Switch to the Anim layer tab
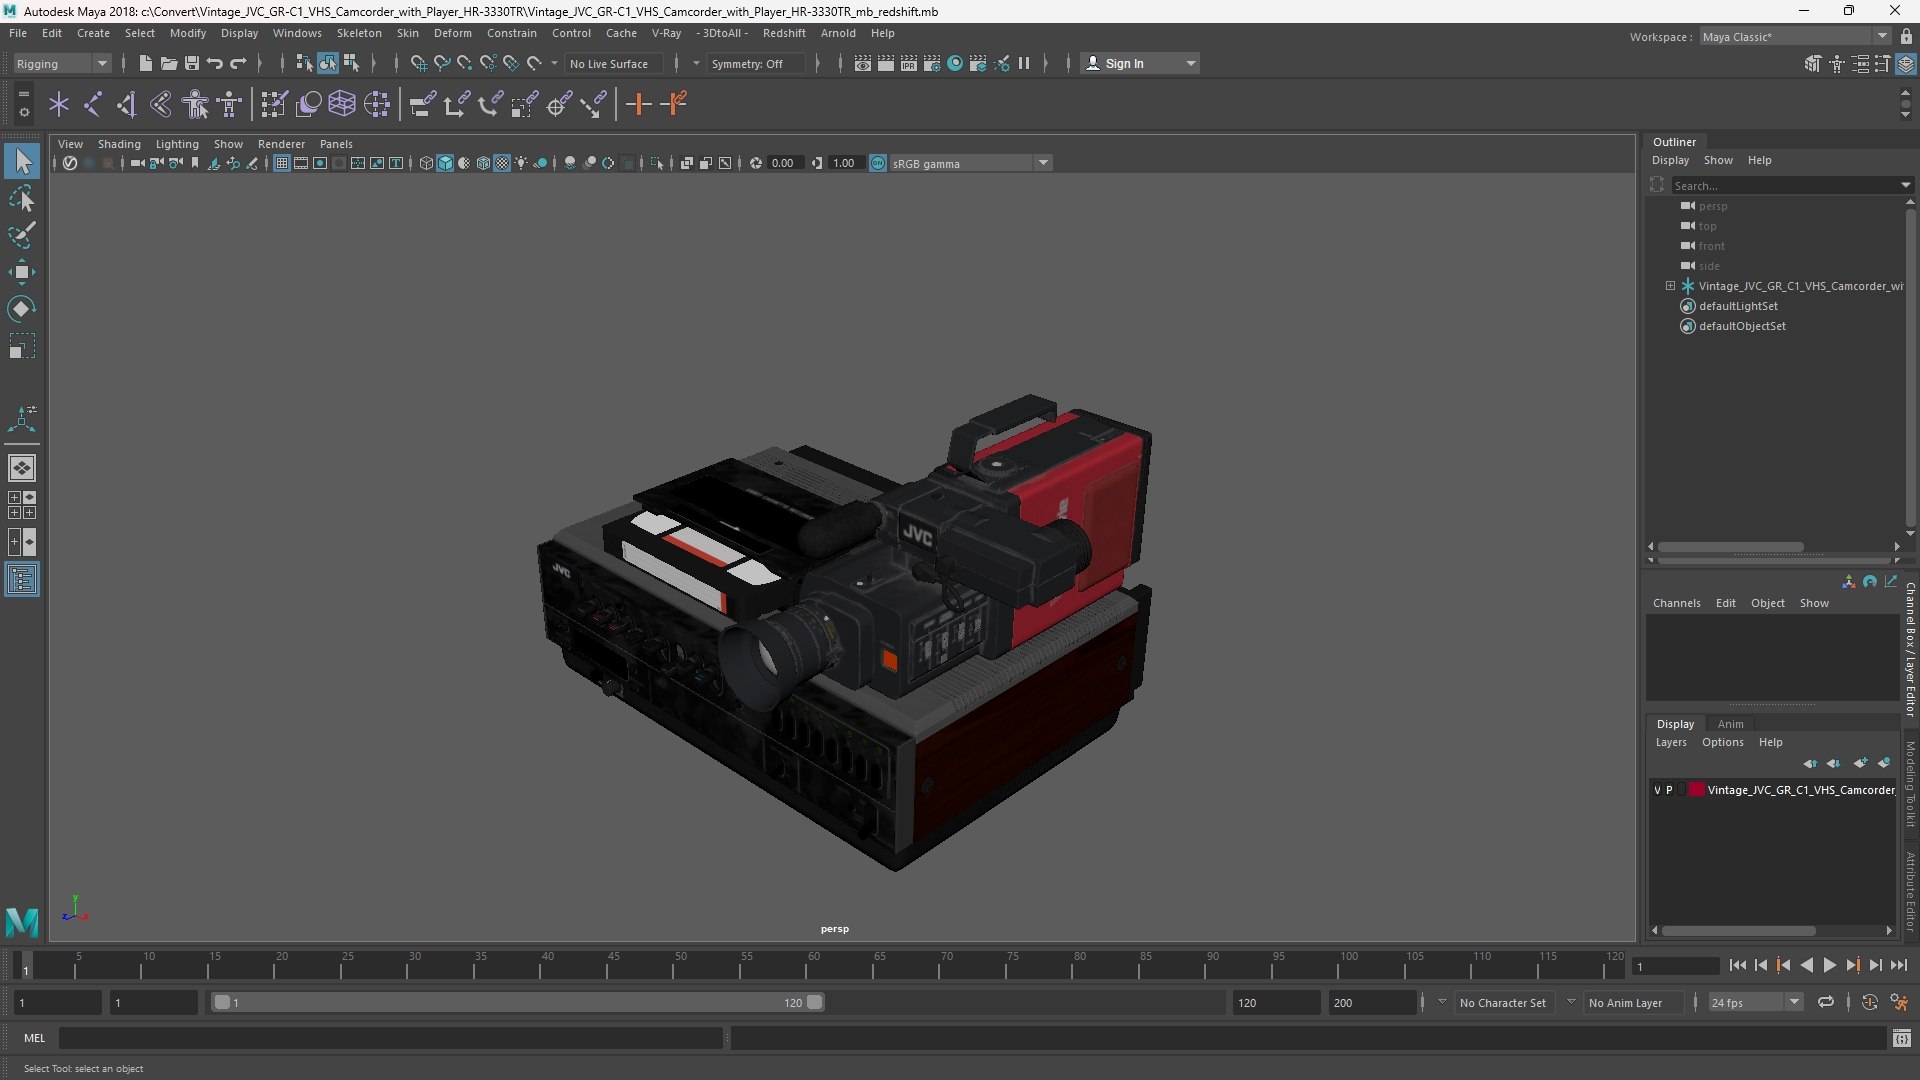The width and height of the screenshot is (1920, 1080). [x=1730, y=724]
